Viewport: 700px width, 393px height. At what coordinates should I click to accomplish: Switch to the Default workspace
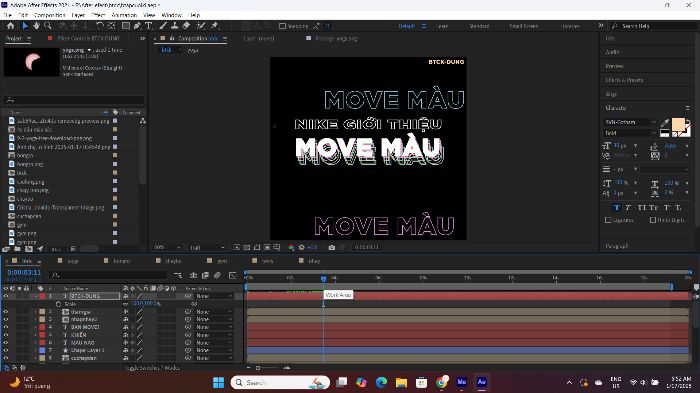click(407, 26)
